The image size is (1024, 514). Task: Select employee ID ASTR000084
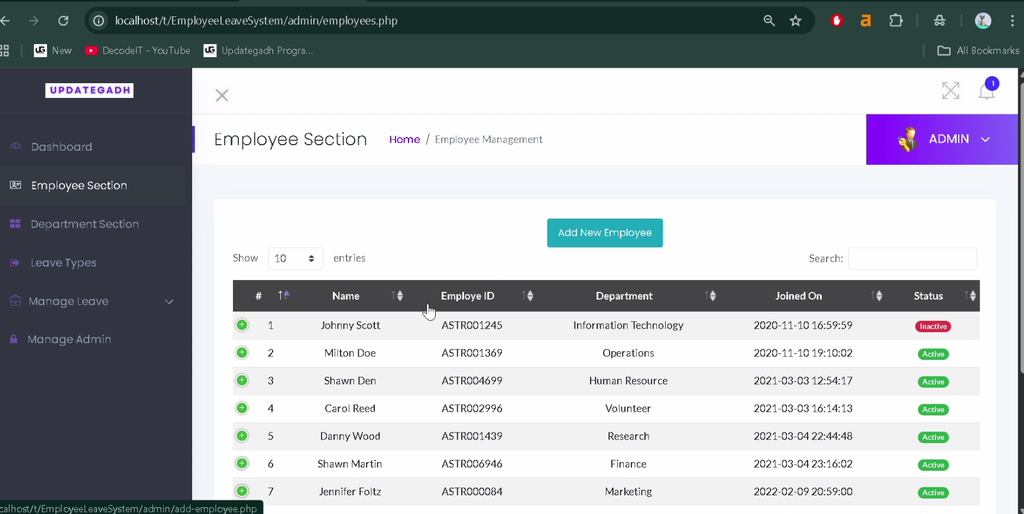point(472,492)
